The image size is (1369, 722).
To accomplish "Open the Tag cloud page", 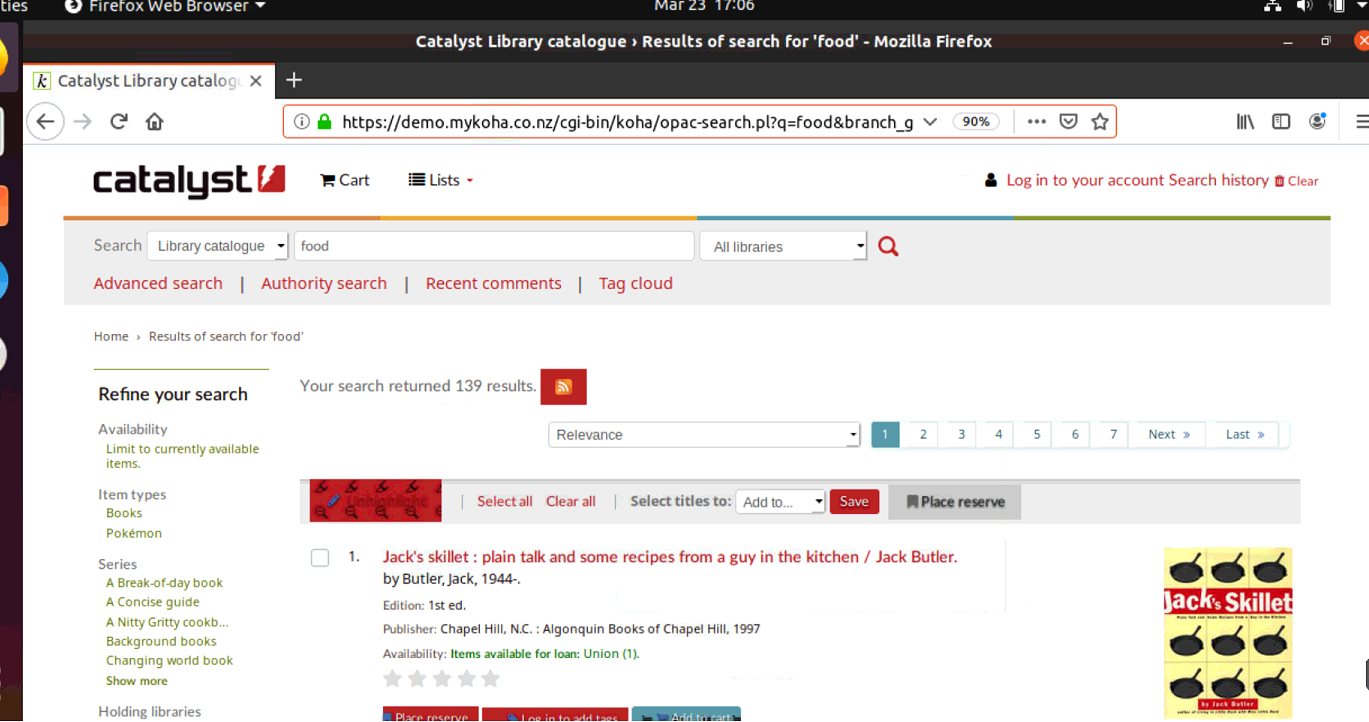I will (x=635, y=283).
